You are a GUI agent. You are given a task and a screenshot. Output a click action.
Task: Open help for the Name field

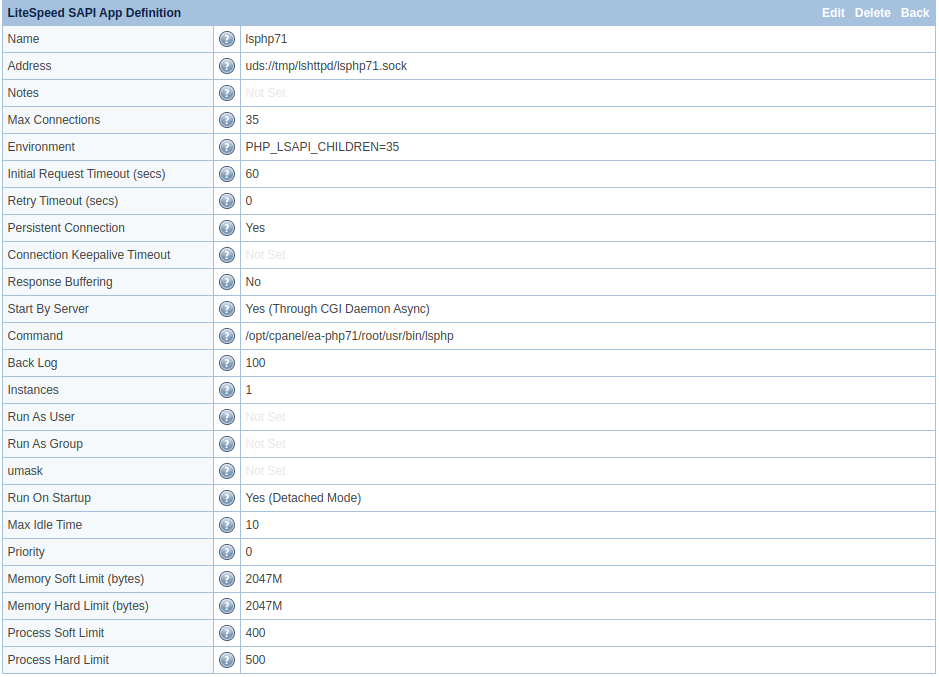pyautogui.click(x=227, y=39)
